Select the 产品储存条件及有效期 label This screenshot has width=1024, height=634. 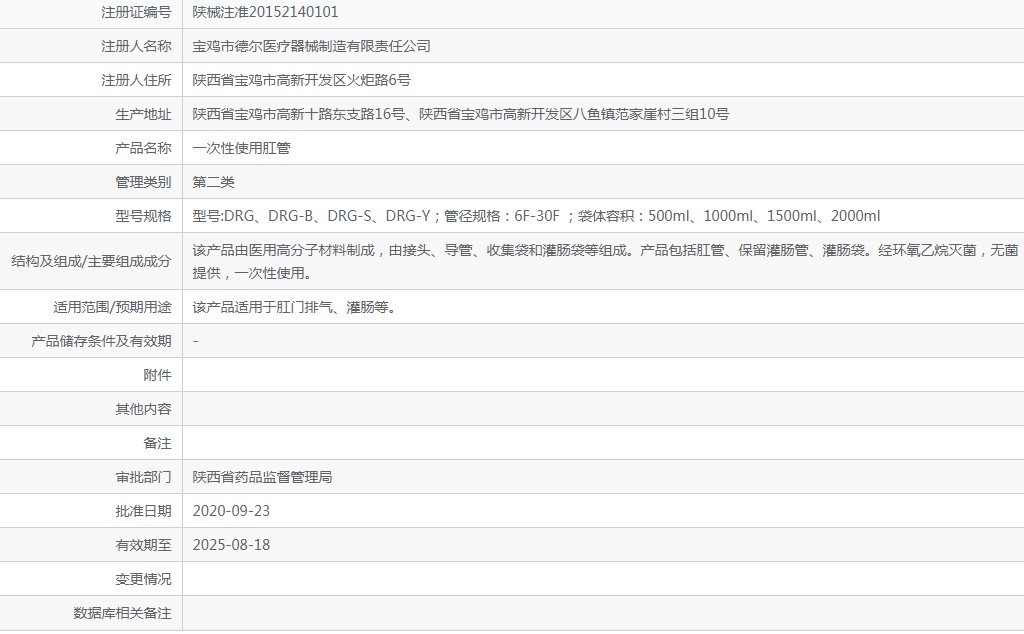(x=101, y=341)
